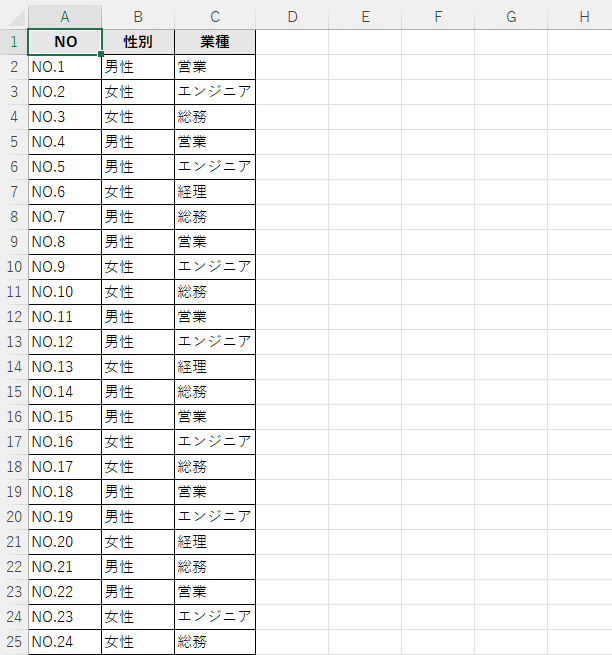Image resolution: width=612 pixels, height=655 pixels.
Task: Click 営業 in the NO.1 row
Action: (215, 67)
